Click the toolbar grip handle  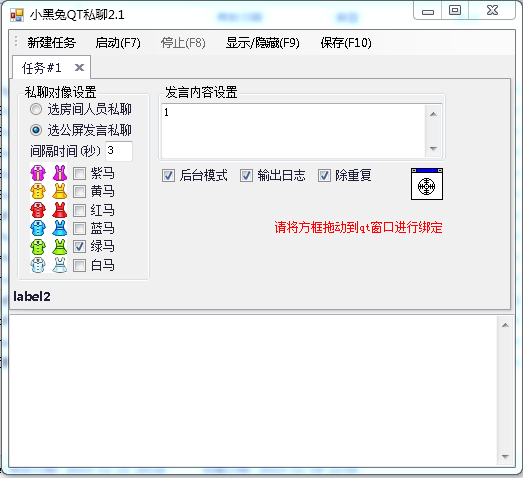[x=16, y=42]
